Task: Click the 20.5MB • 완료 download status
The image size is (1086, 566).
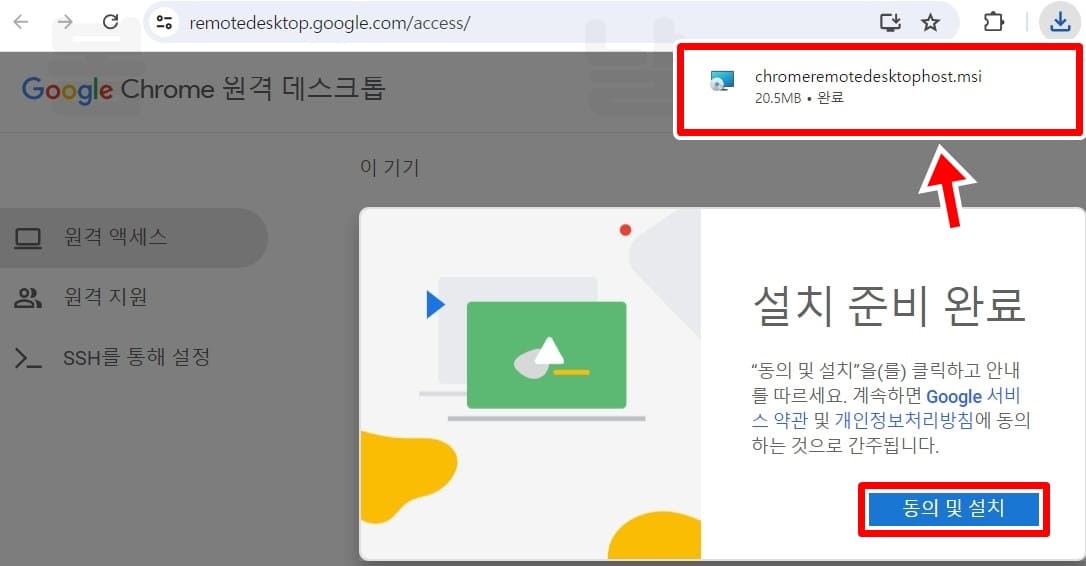Action: point(799,98)
